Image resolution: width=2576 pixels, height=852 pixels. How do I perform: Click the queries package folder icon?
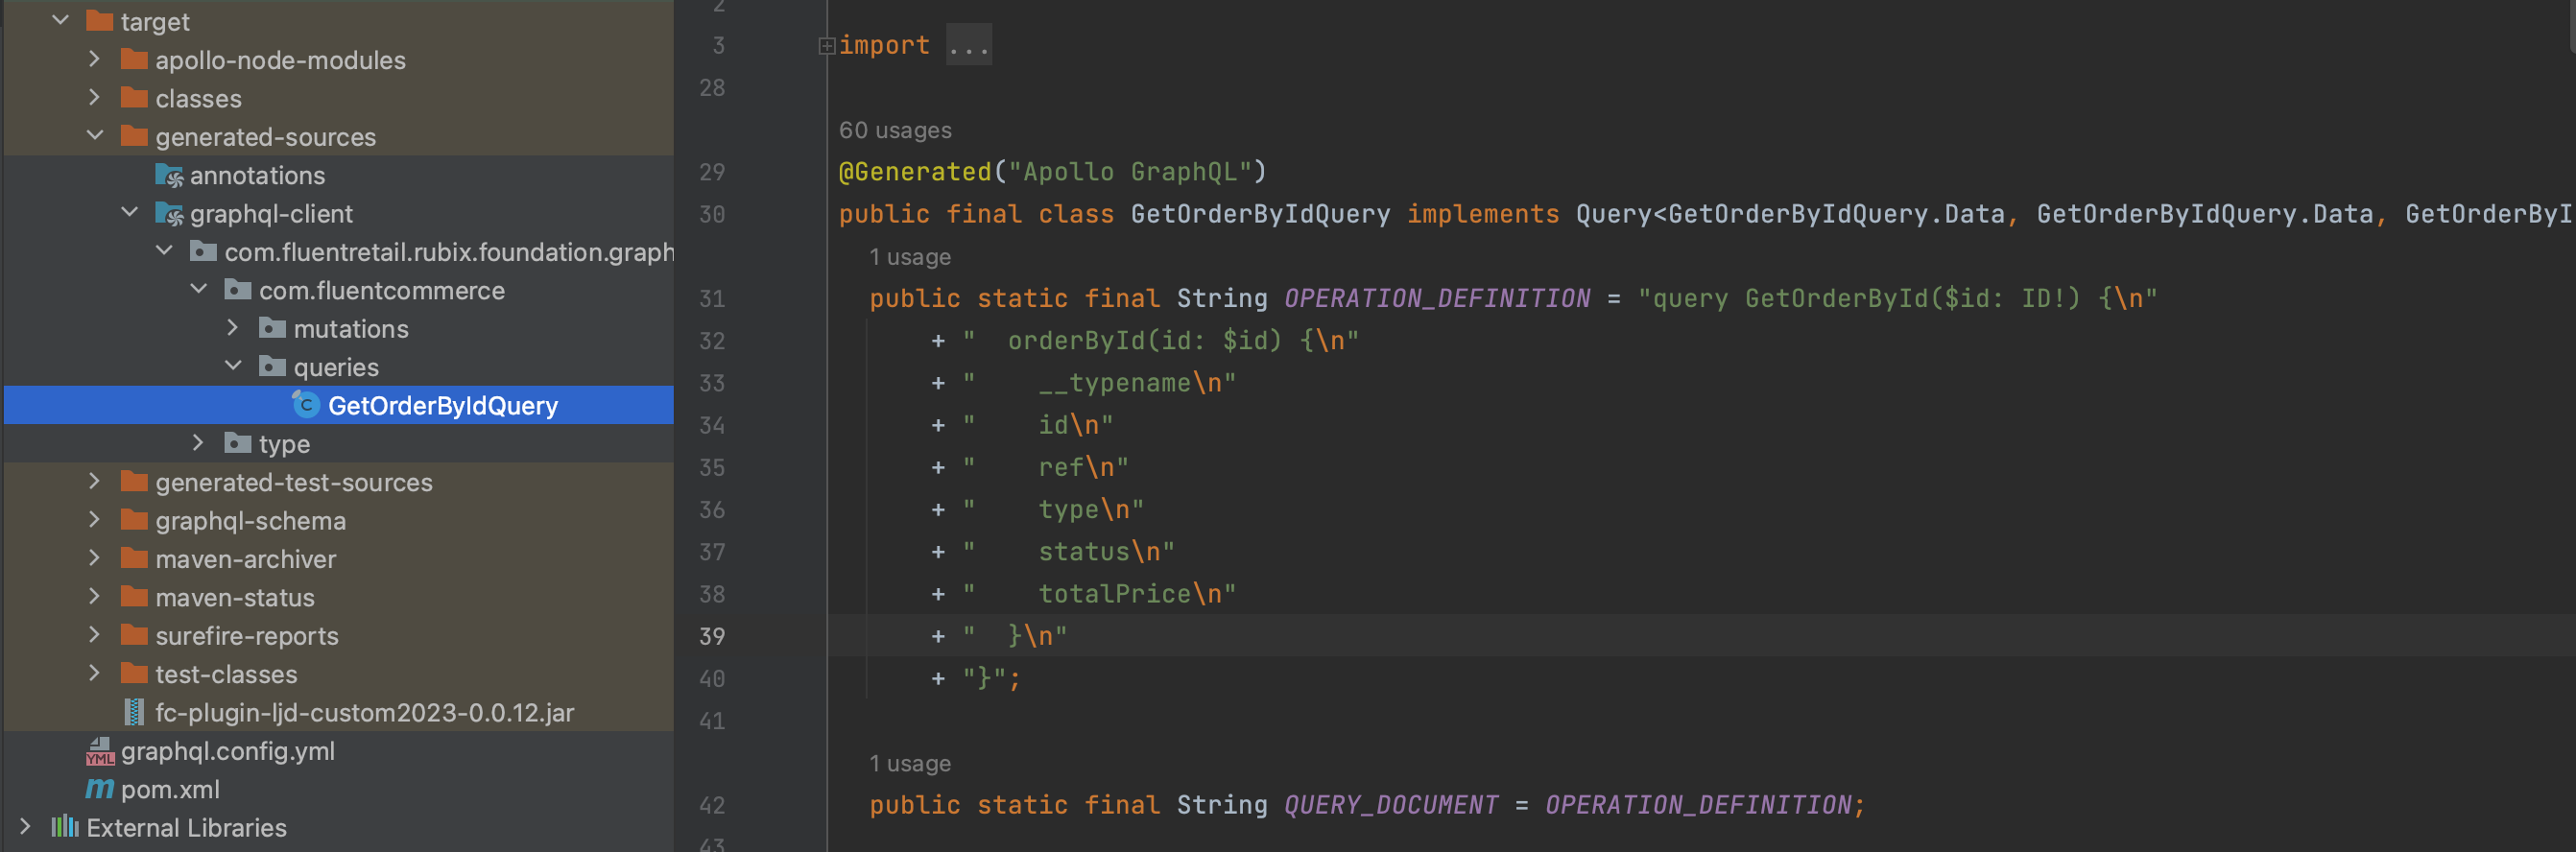coord(272,367)
